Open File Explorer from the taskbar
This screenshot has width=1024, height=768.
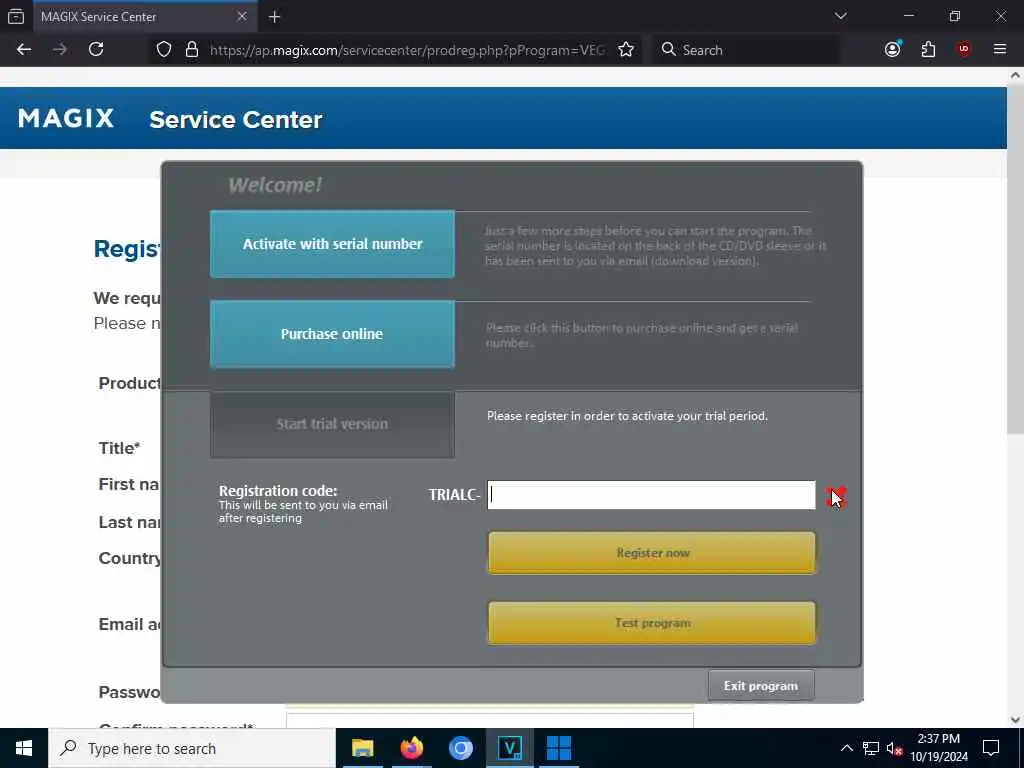(x=362, y=748)
